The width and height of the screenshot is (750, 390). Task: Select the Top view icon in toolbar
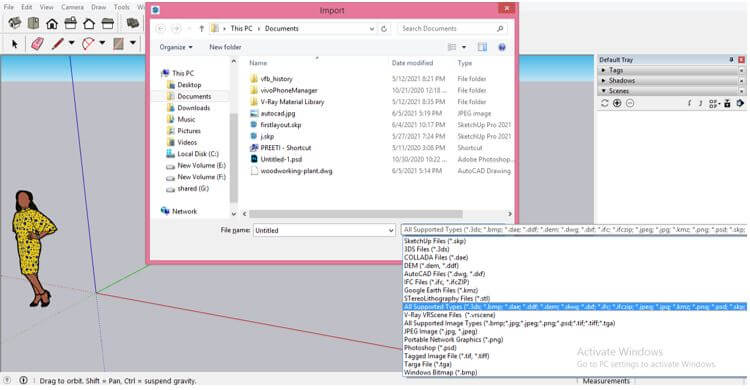pyautogui.click(x=33, y=23)
